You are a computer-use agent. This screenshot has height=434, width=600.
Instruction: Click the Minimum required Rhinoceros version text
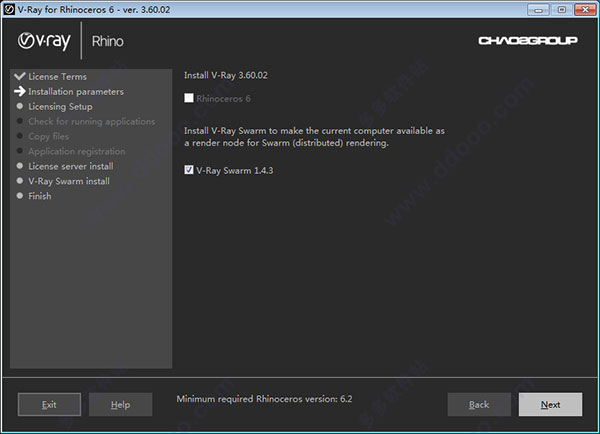[x=264, y=399]
